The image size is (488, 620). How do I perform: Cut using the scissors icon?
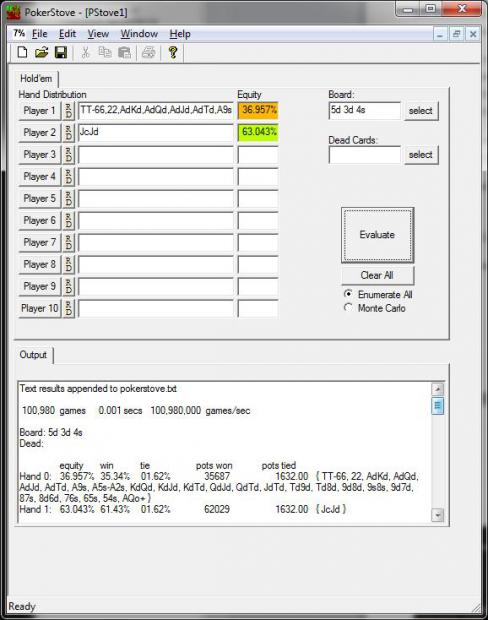pos(85,52)
